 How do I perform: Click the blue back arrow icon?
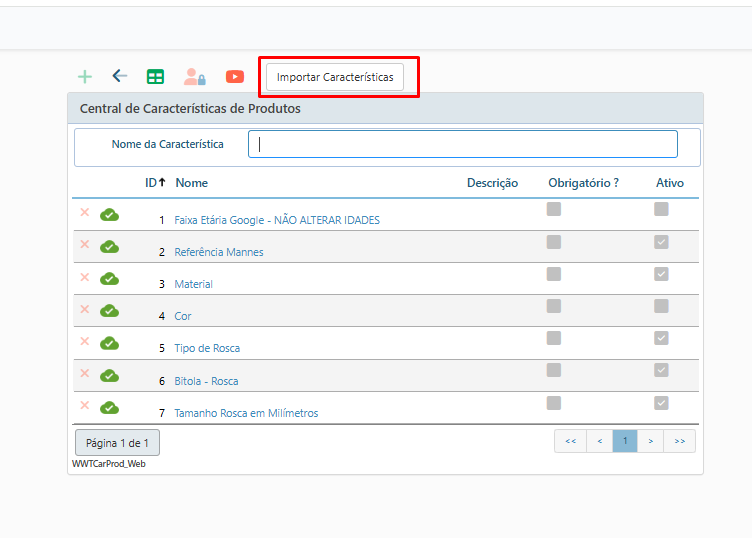click(120, 76)
